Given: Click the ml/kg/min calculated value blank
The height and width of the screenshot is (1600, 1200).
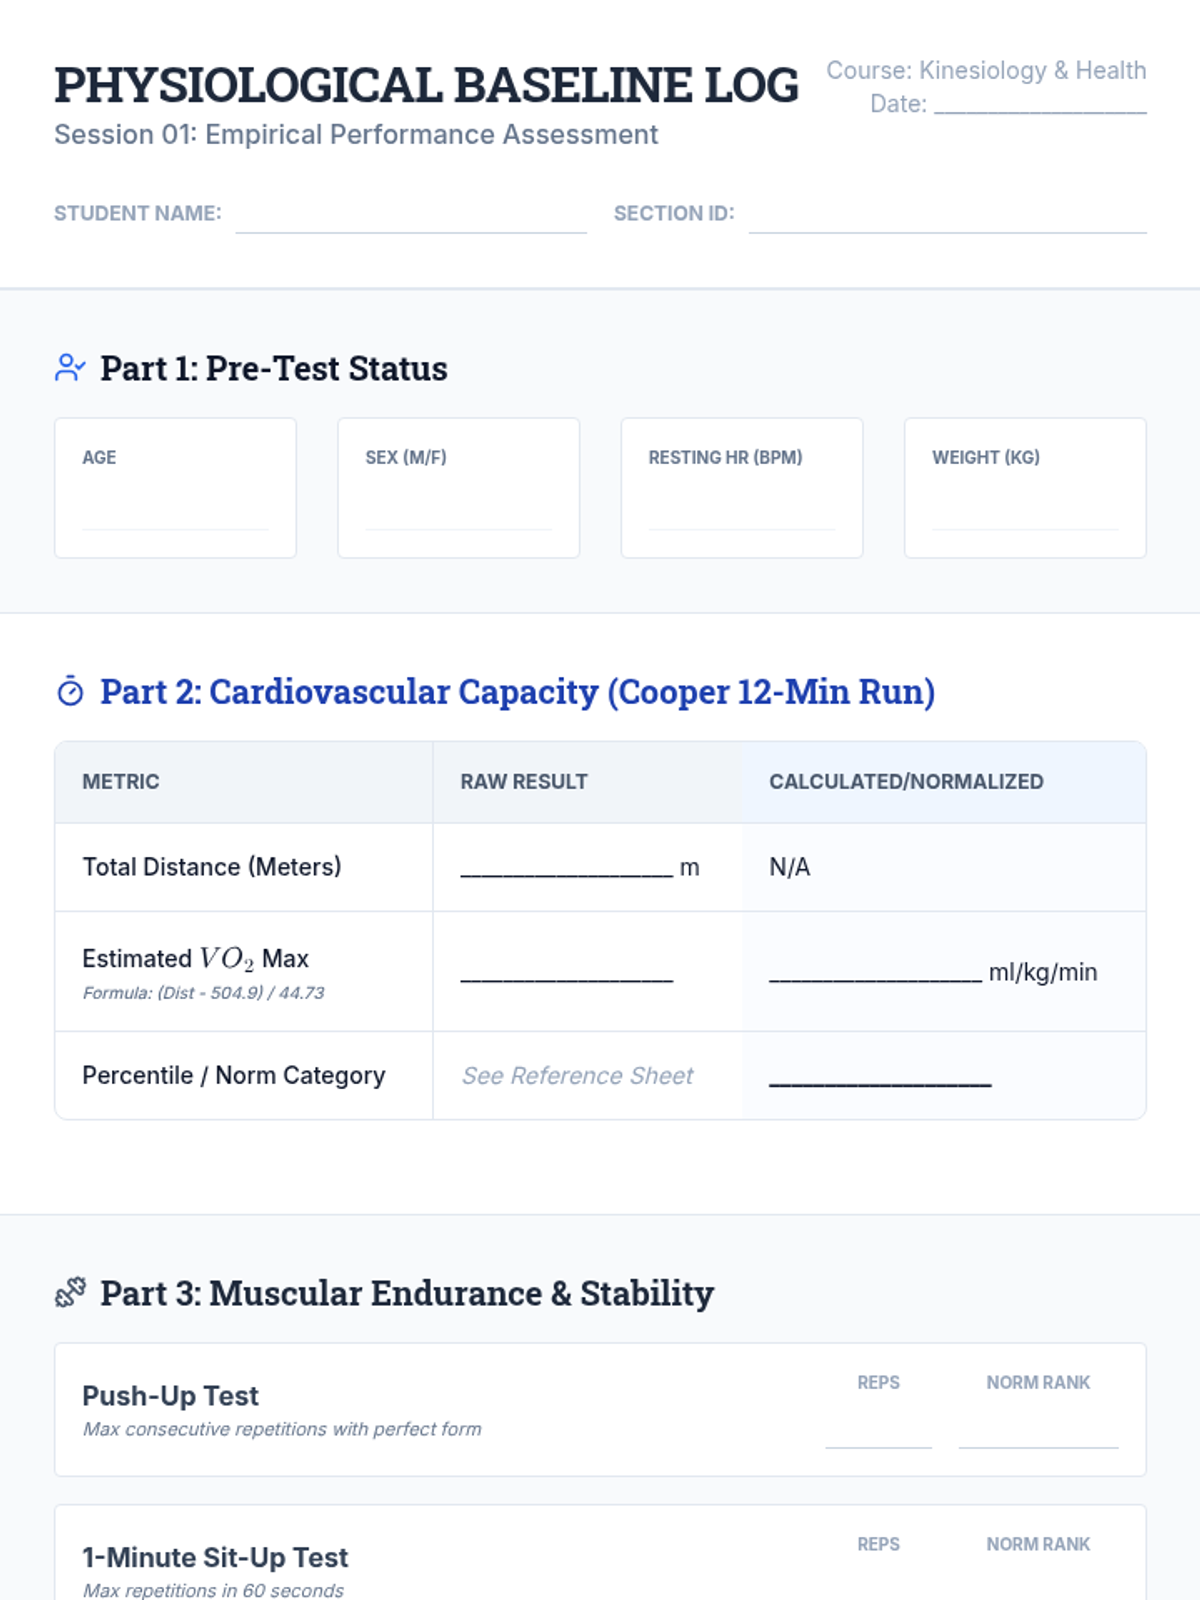Looking at the screenshot, I should pos(875,972).
